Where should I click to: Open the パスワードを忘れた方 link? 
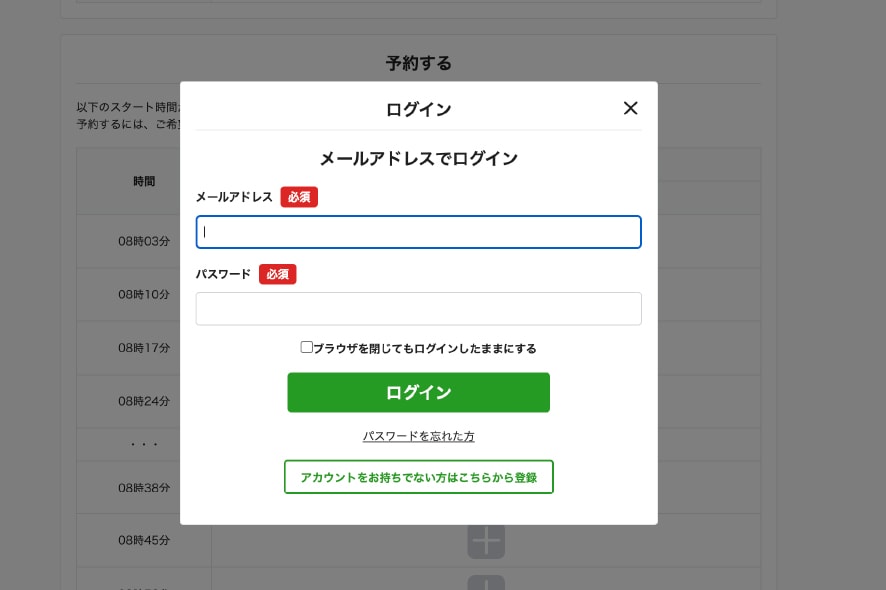pos(418,437)
